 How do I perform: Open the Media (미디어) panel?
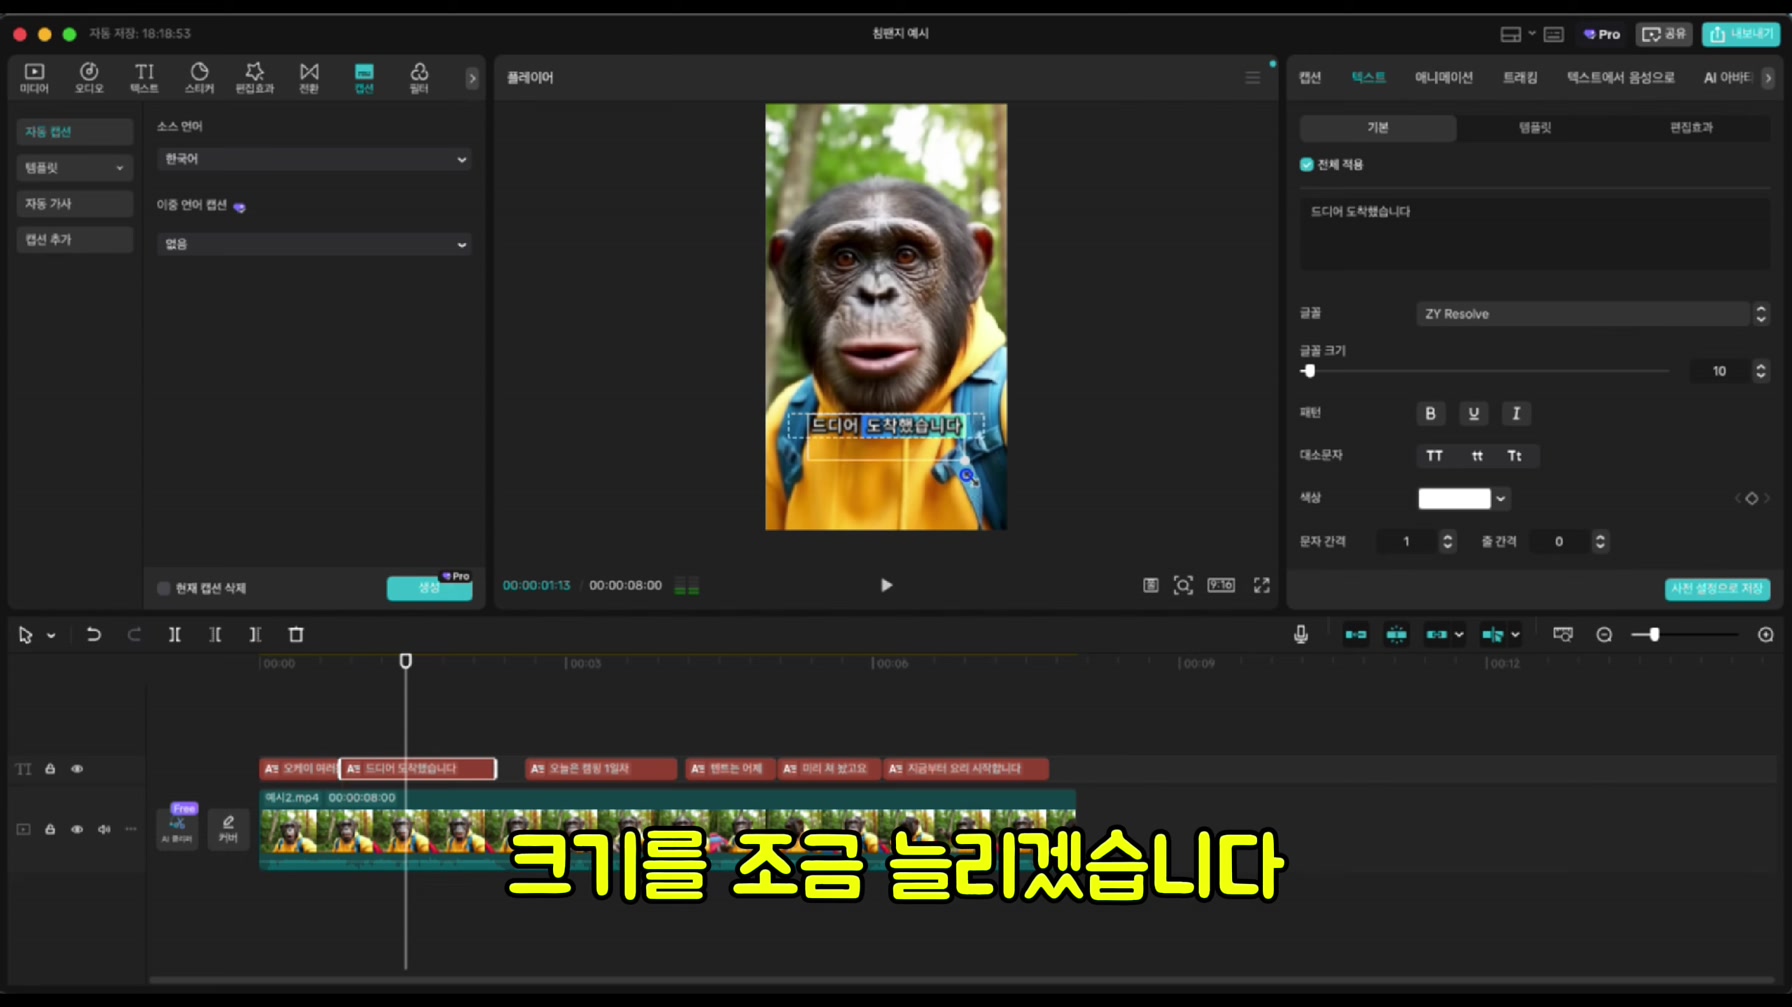(34, 77)
